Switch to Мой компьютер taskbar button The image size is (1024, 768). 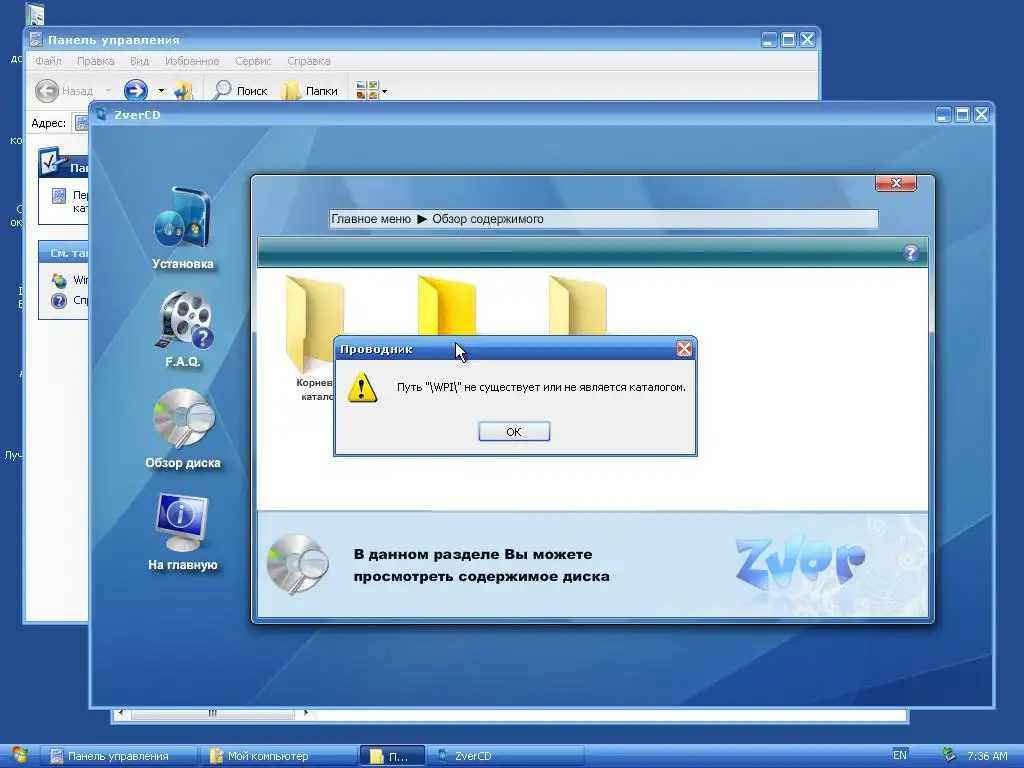point(278,756)
